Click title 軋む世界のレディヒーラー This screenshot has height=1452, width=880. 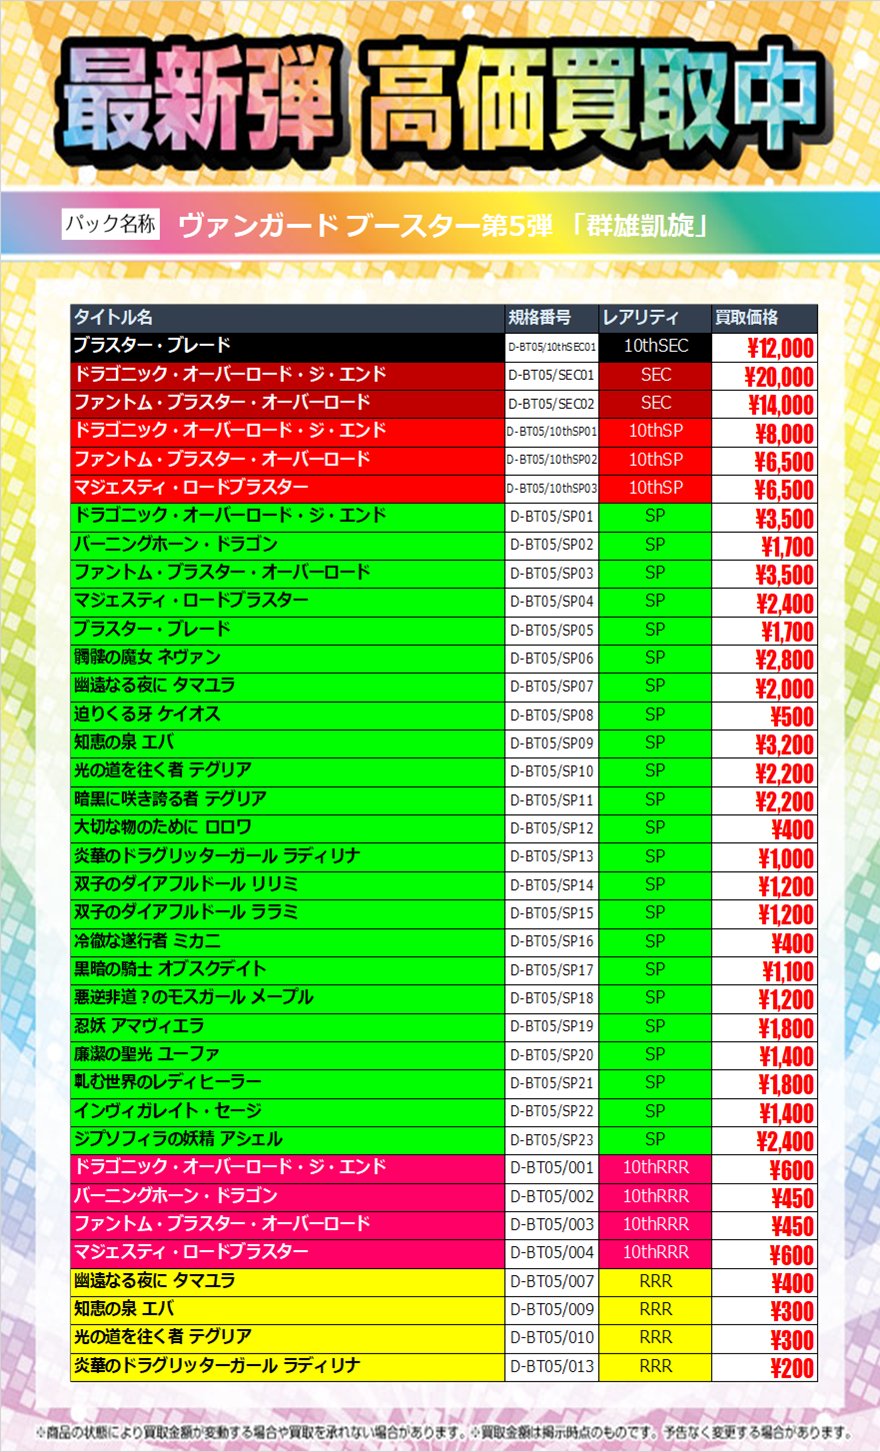[167, 1082]
